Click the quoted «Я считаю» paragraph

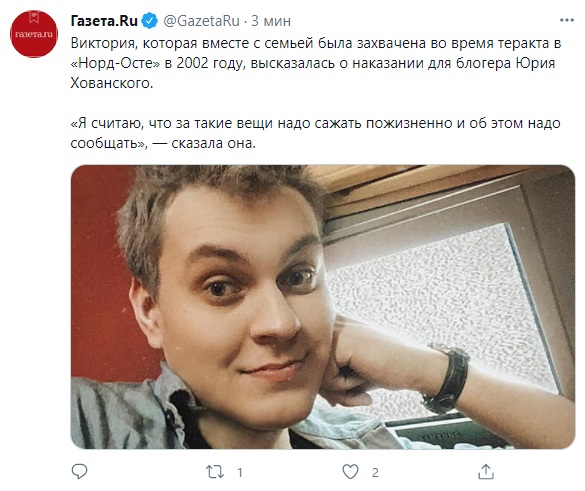coord(316,133)
